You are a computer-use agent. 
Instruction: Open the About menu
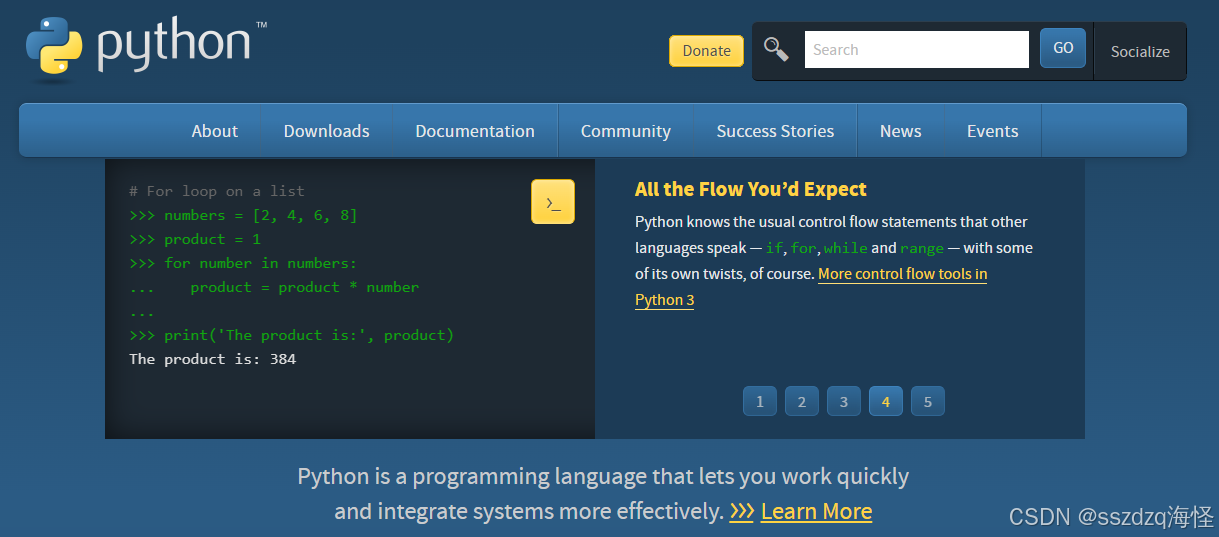click(215, 131)
